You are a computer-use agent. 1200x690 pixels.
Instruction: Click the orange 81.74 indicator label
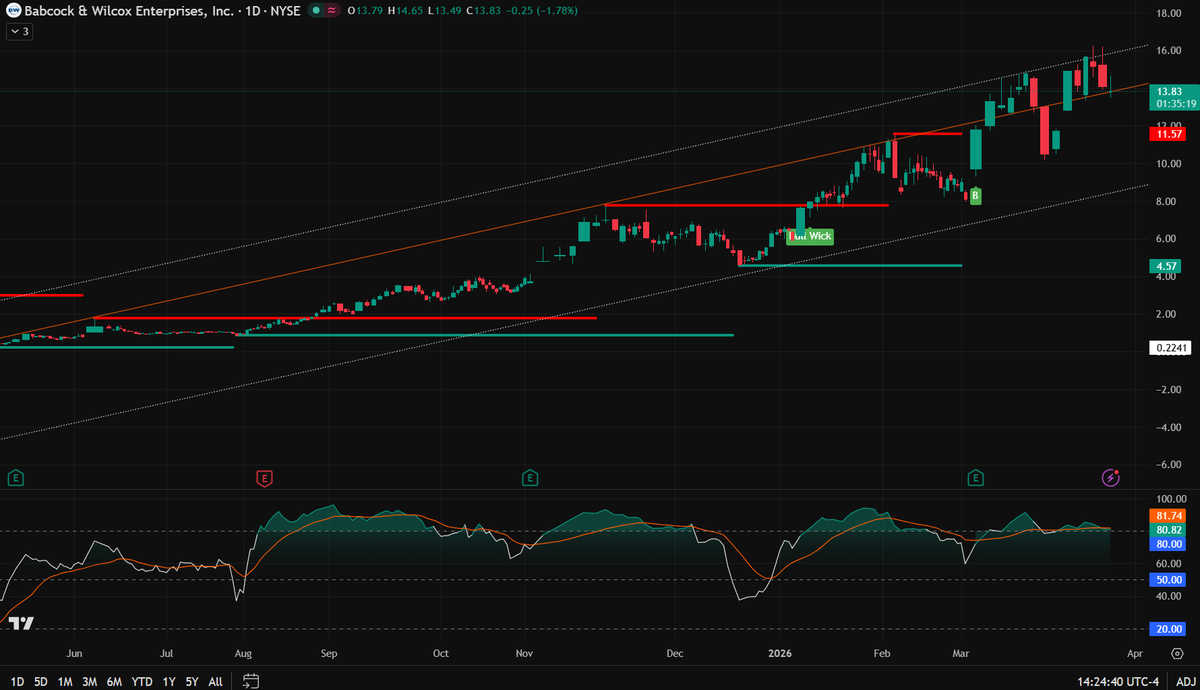[1169, 515]
